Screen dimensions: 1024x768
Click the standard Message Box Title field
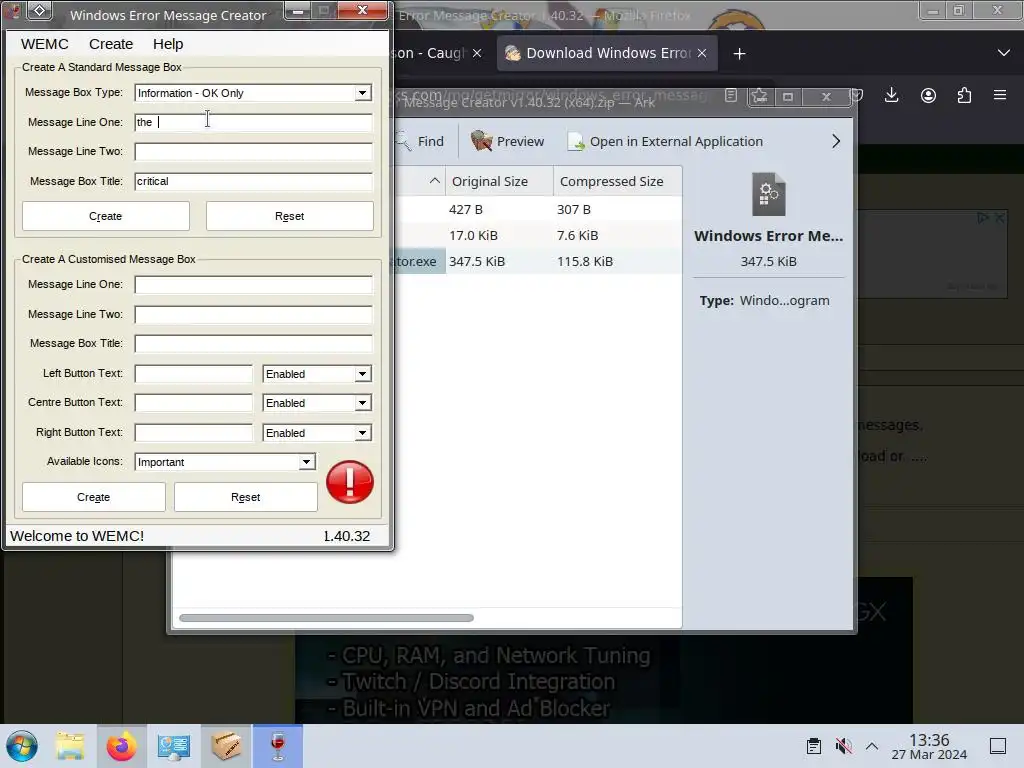tap(253, 181)
